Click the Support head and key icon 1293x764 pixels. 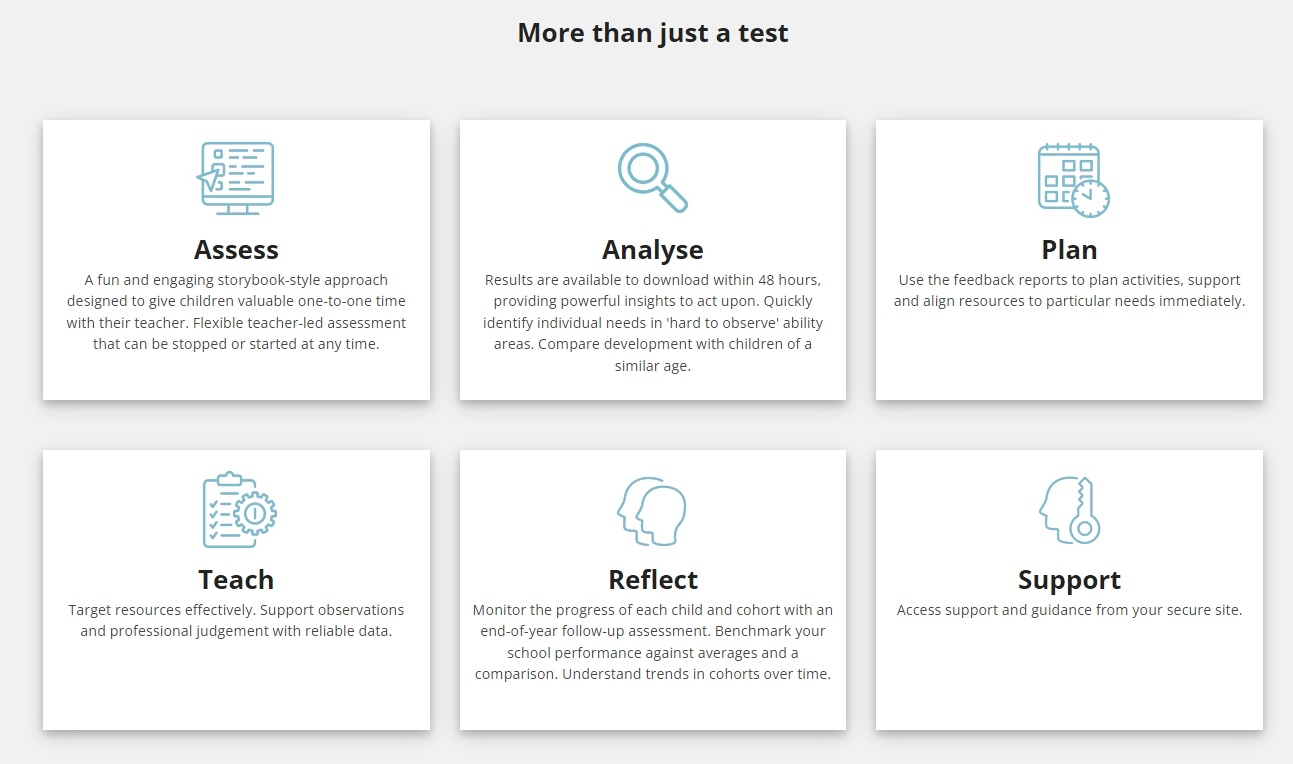[x=1069, y=510]
